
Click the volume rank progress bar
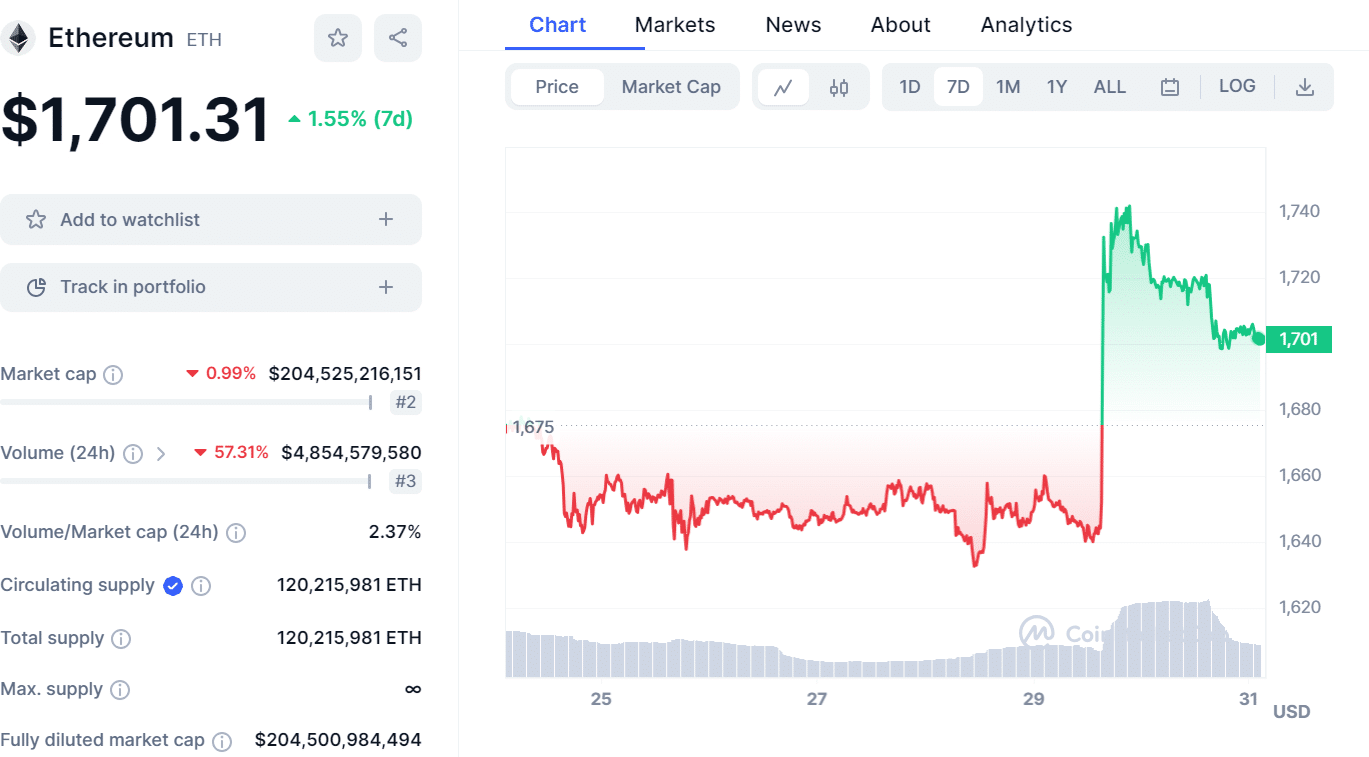(x=186, y=481)
